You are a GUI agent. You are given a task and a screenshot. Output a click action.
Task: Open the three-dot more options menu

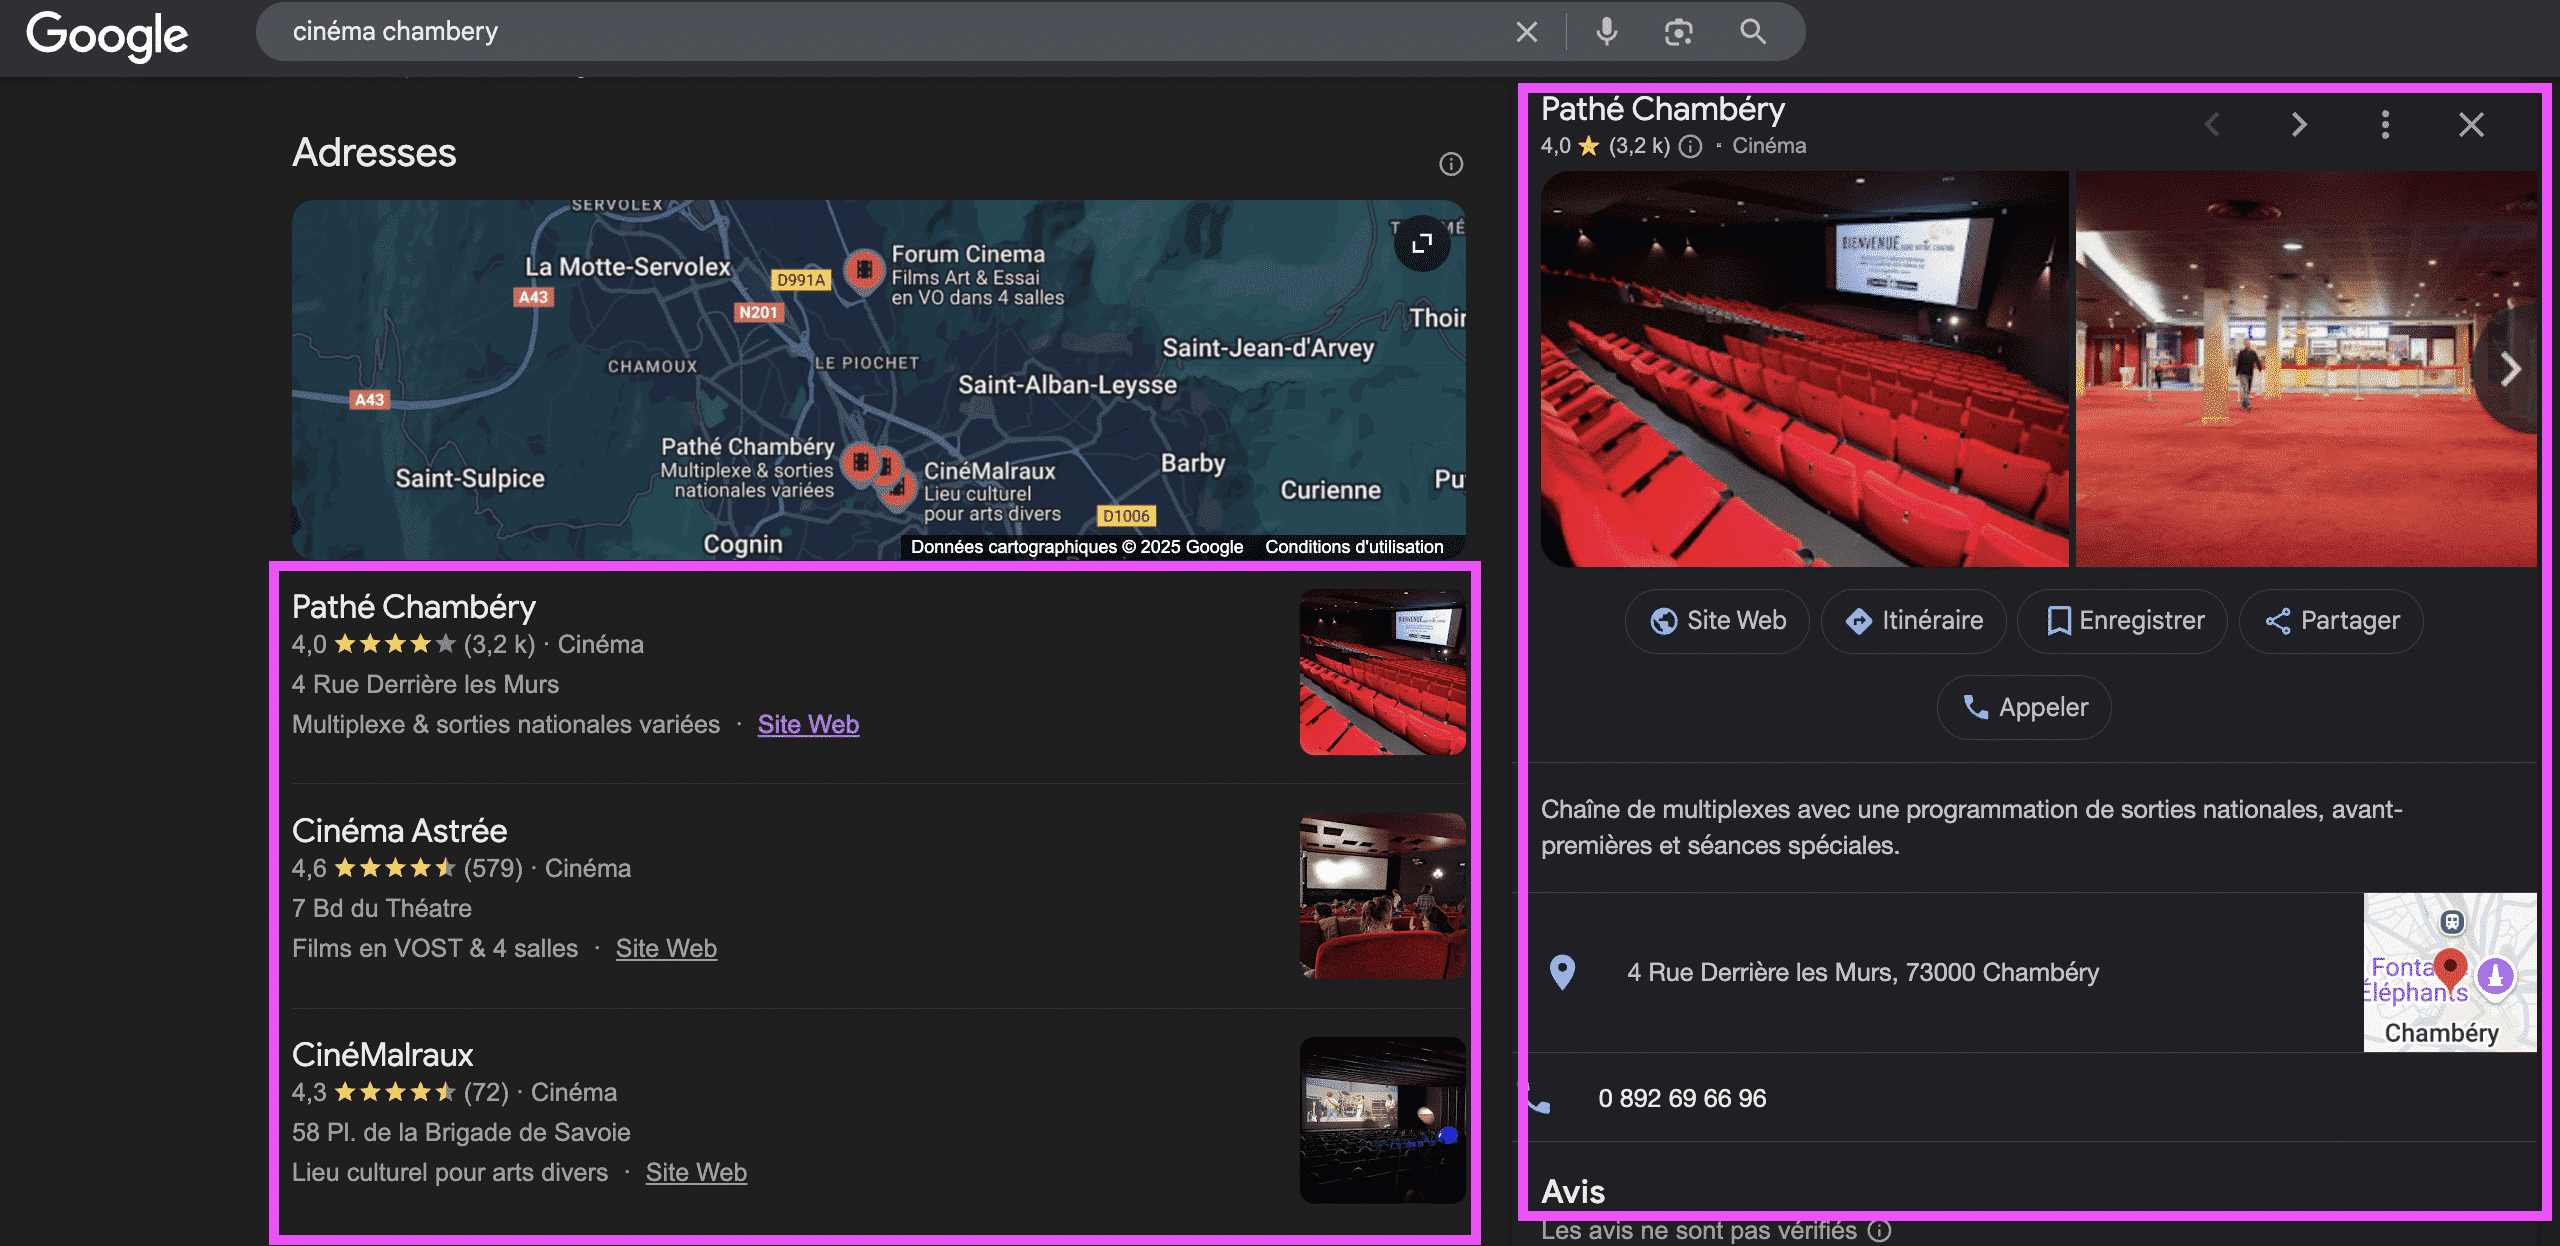point(2385,125)
